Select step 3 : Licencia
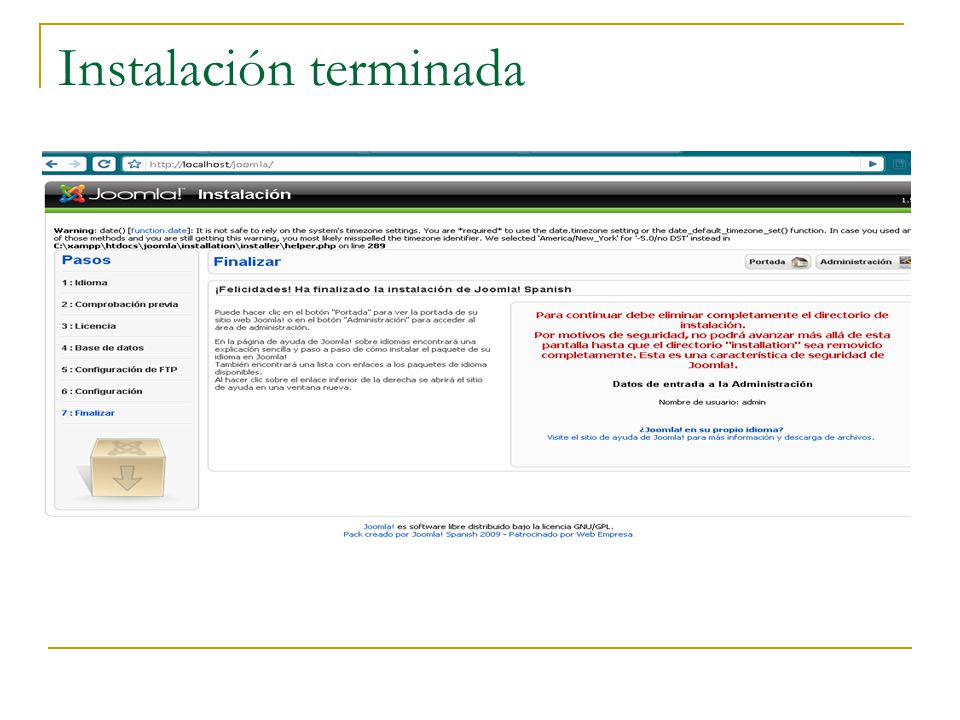Image resolution: width=960 pixels, height=720 pixels. [88, 326]
